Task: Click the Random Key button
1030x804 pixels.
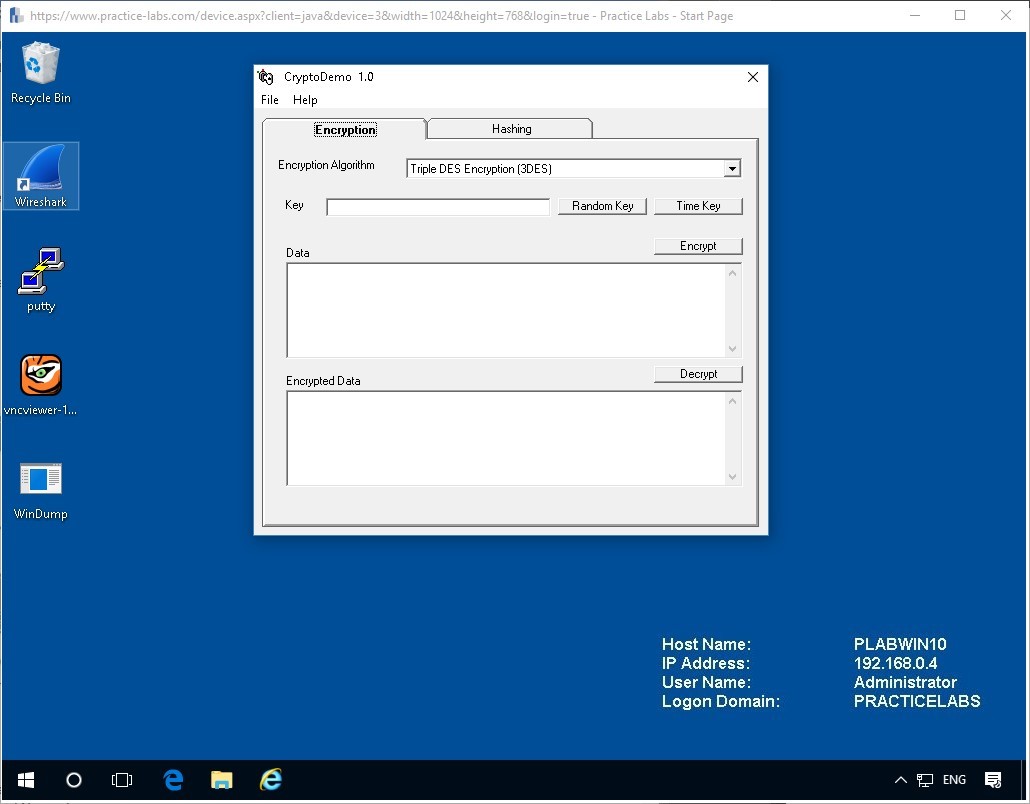Action: pos(602,205)
